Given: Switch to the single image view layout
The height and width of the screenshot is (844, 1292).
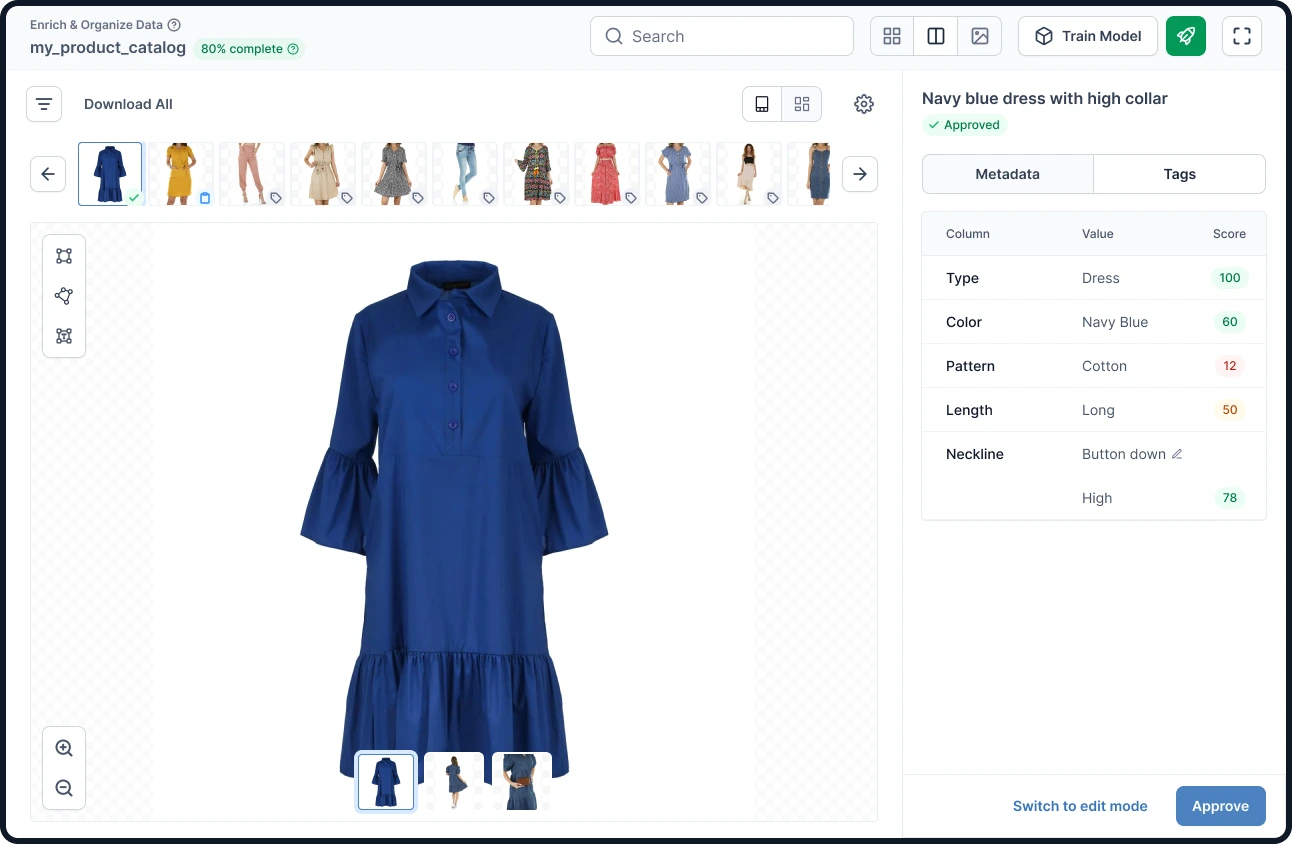Looking at the screenshot, I should tap(762, 104).
